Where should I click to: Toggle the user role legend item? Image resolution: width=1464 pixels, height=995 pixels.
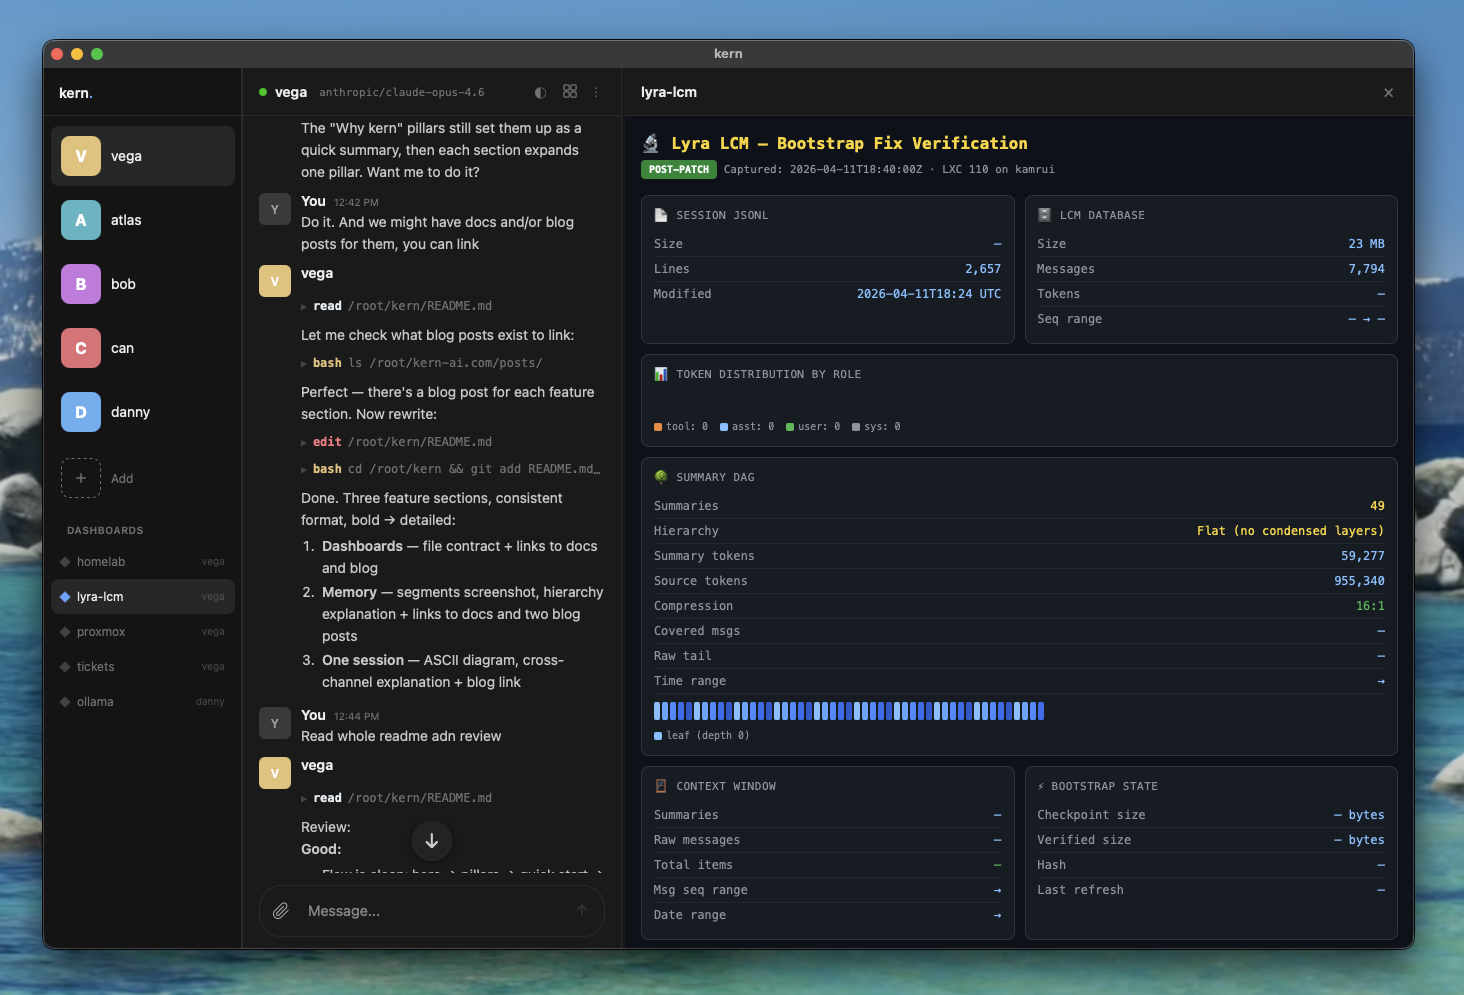pos(813,426)
